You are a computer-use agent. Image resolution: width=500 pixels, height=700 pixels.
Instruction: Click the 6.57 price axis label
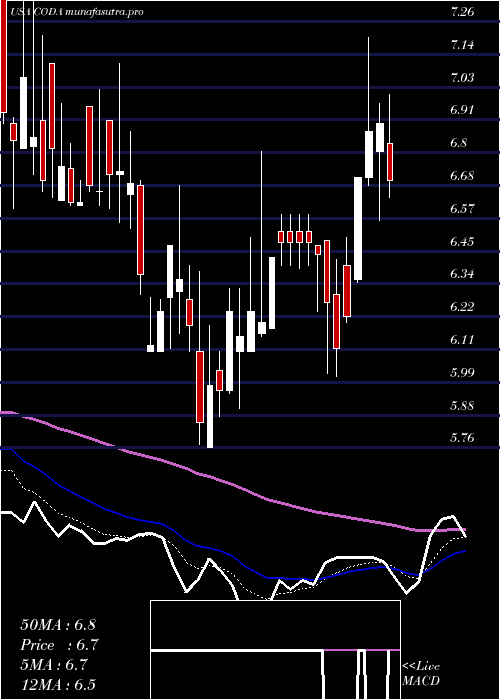pyautogui.click(x=462, y=208)
